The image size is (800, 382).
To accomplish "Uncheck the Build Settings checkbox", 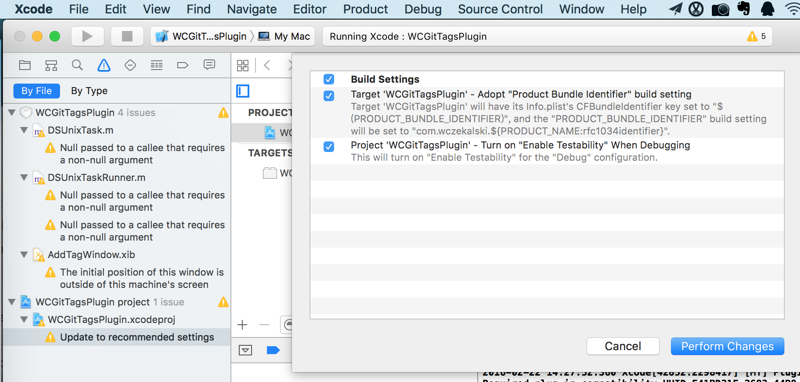I will (329, 79).
